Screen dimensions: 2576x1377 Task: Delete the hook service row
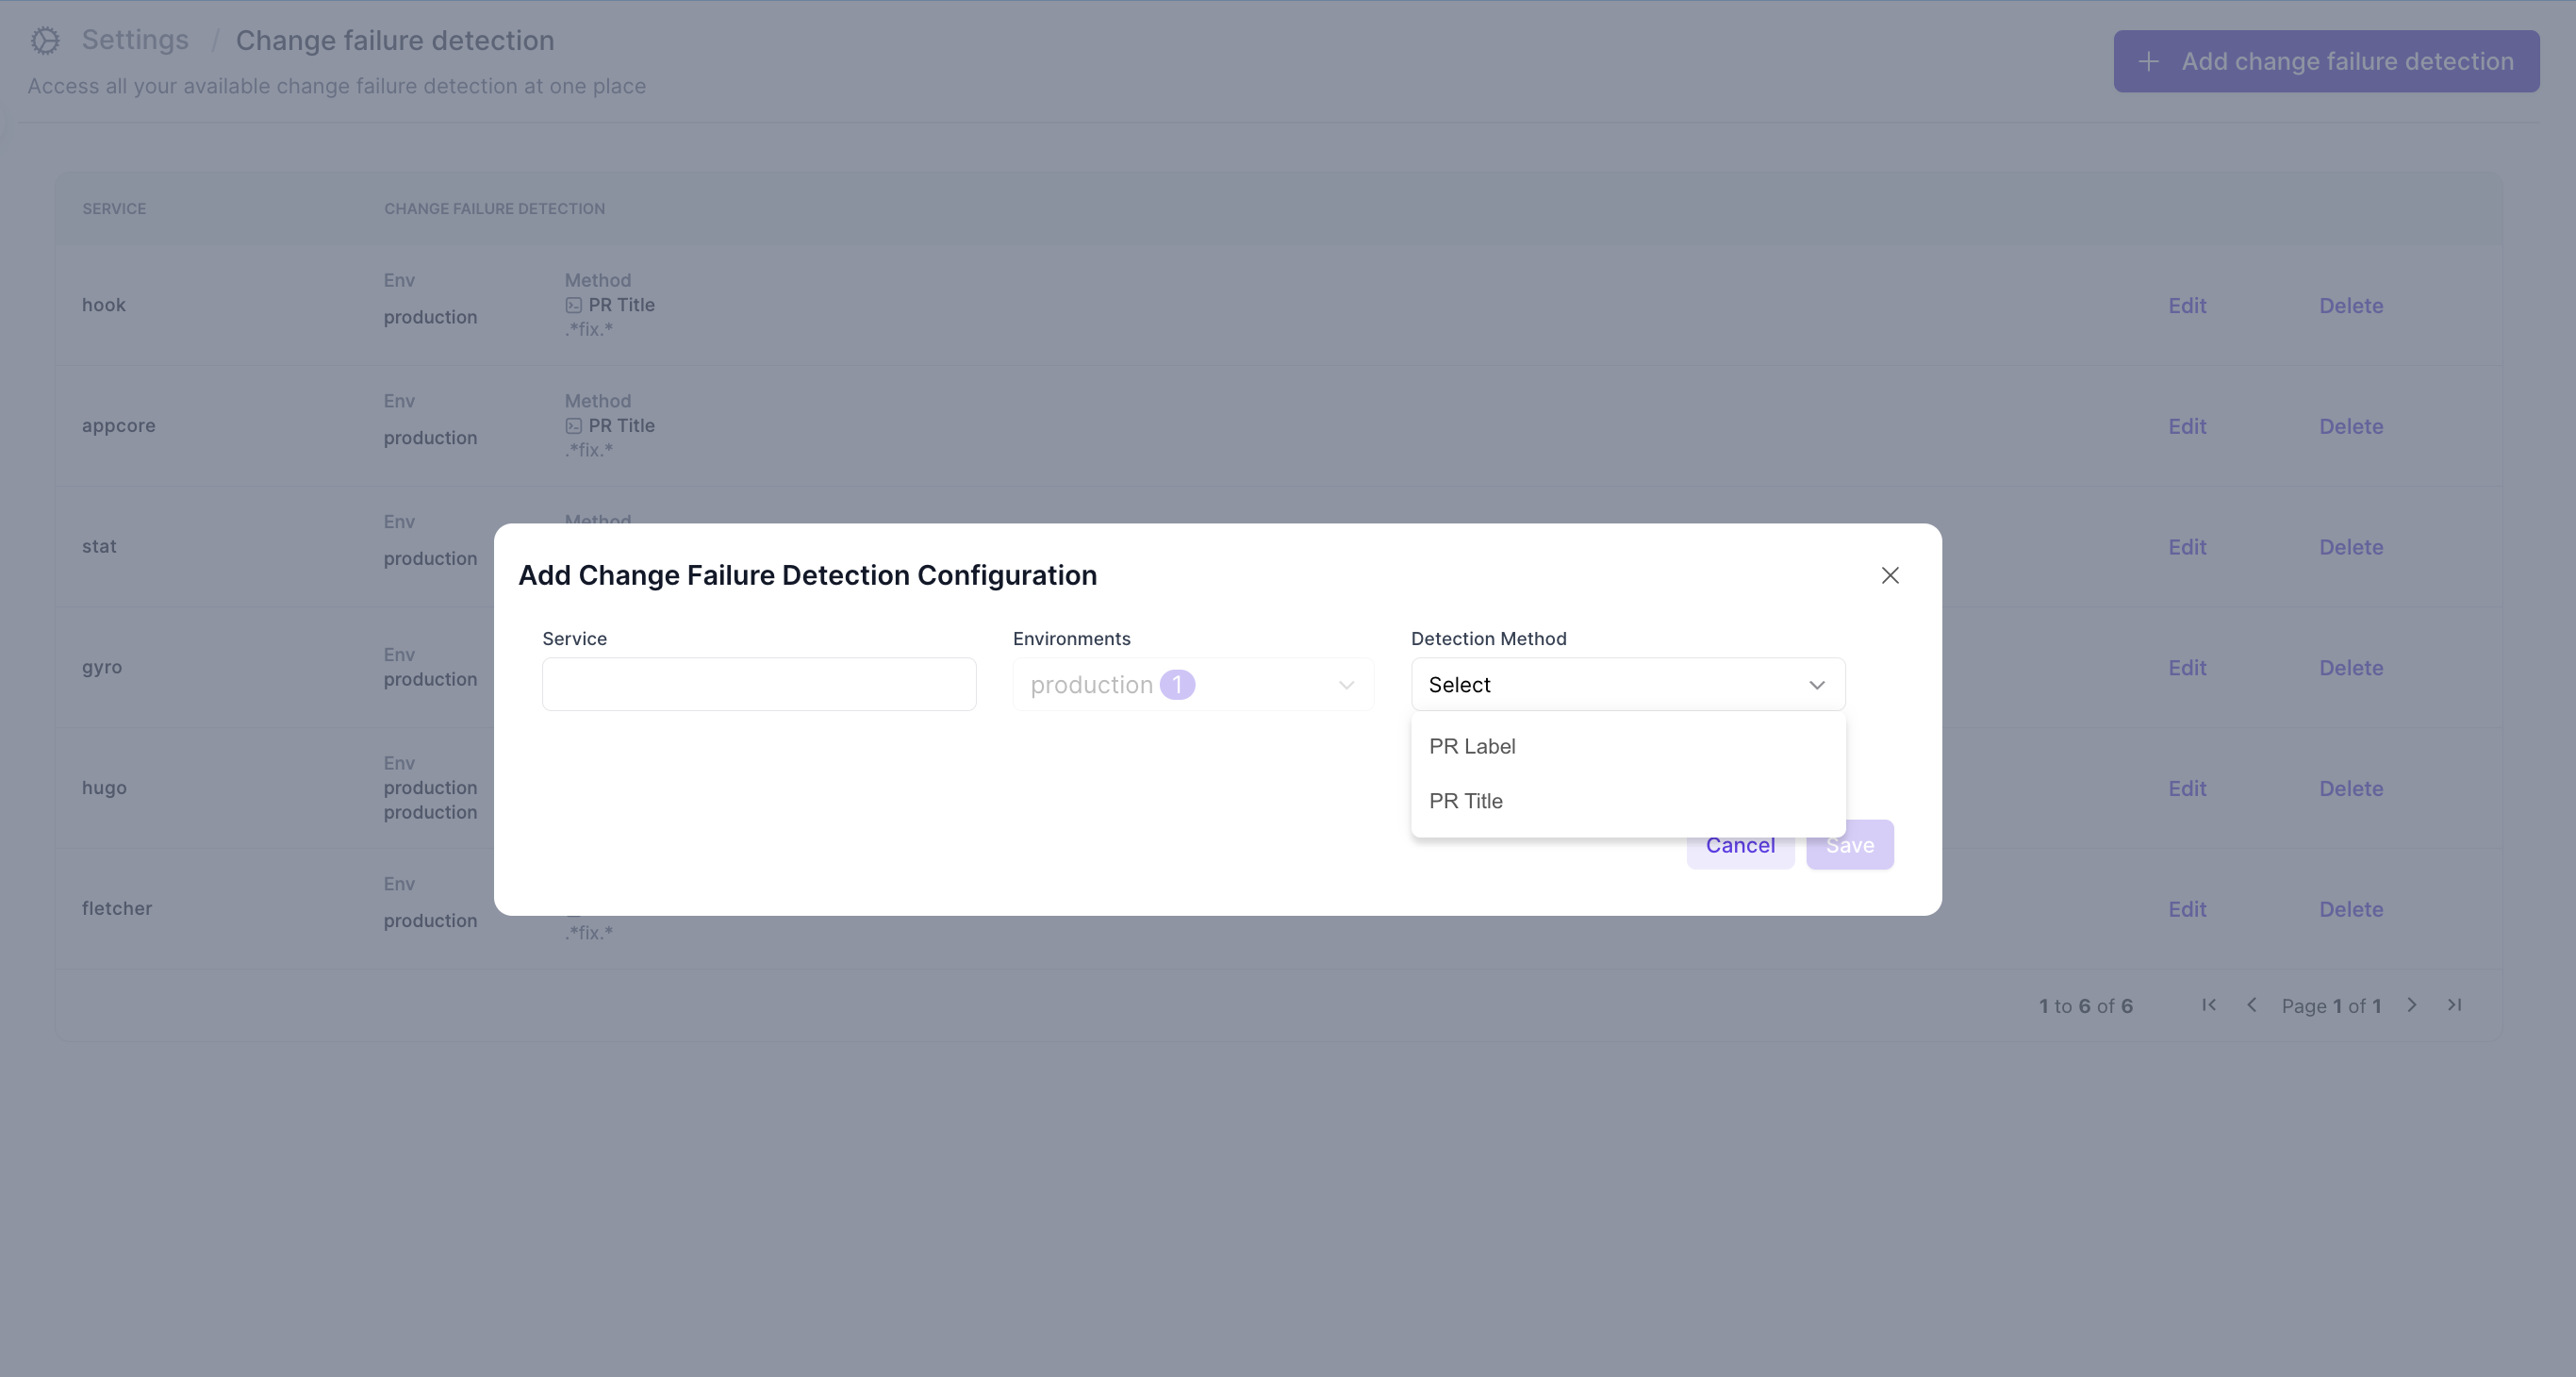tap(2350, 306)
